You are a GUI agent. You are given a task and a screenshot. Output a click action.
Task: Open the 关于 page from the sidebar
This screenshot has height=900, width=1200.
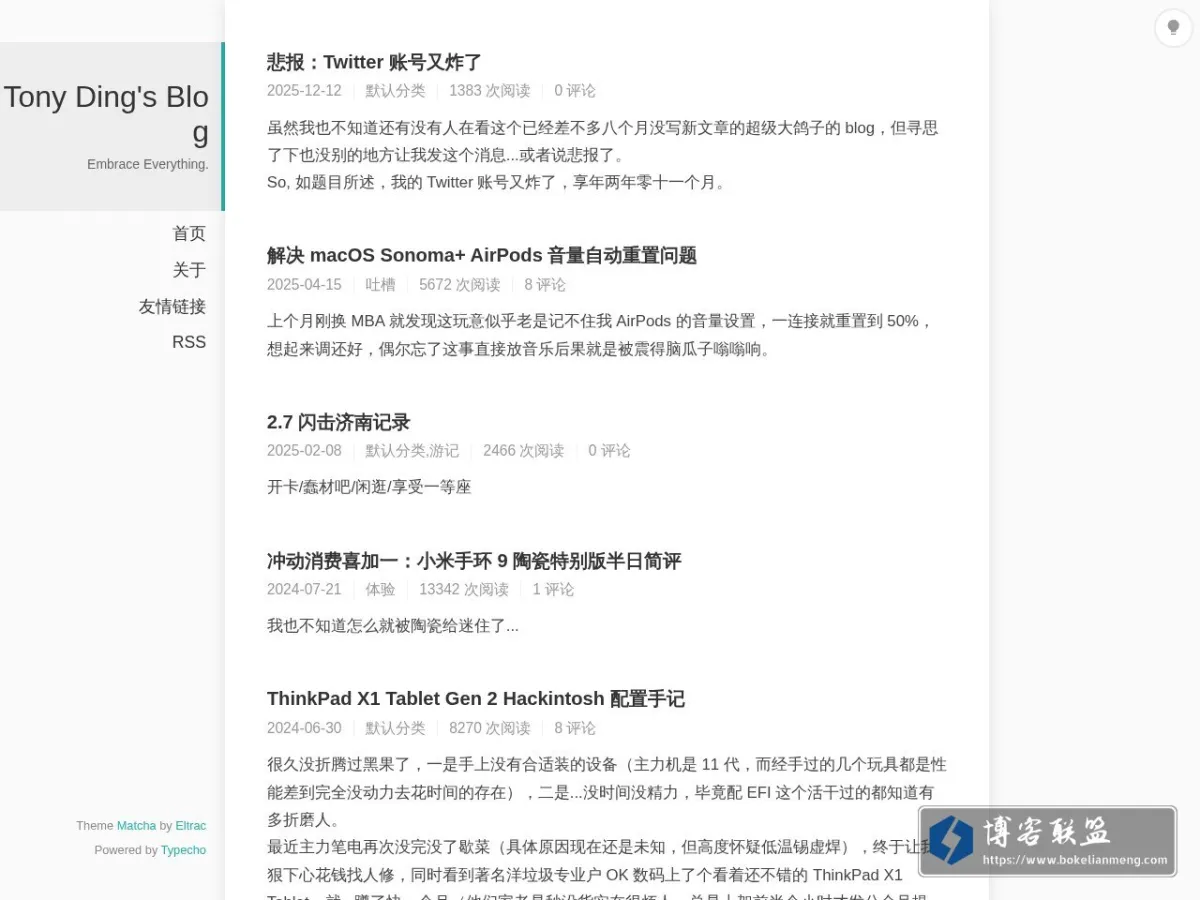189,270
